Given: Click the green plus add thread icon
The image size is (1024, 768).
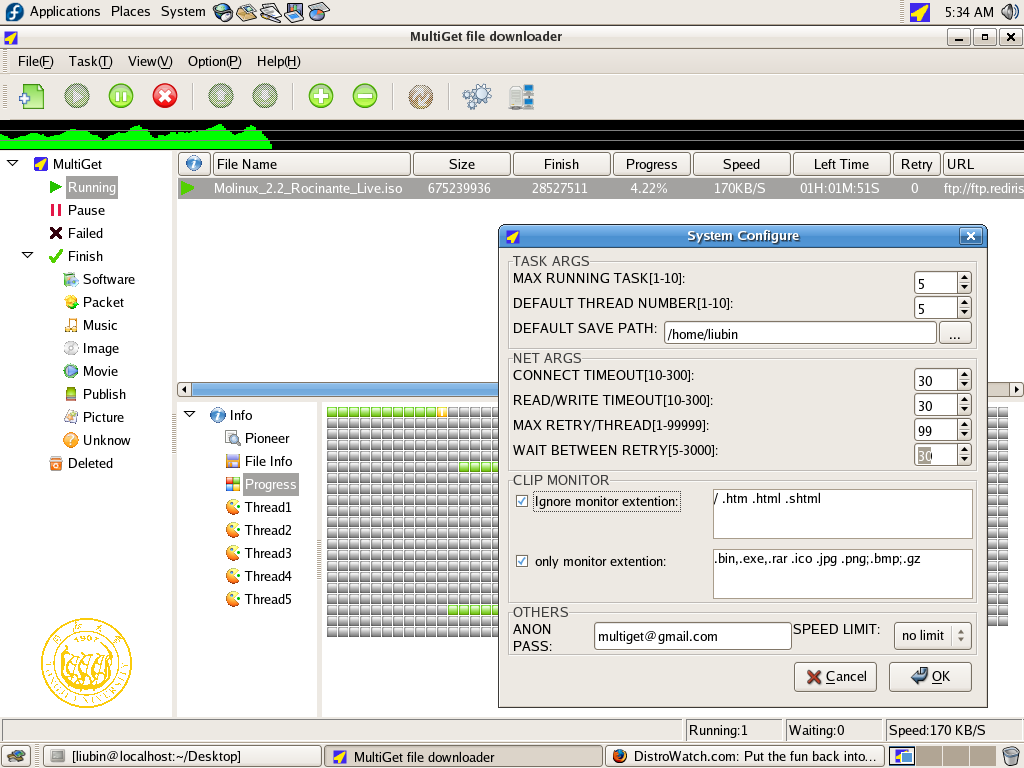Looking at the screenshot, I should (x=321, y=96).
